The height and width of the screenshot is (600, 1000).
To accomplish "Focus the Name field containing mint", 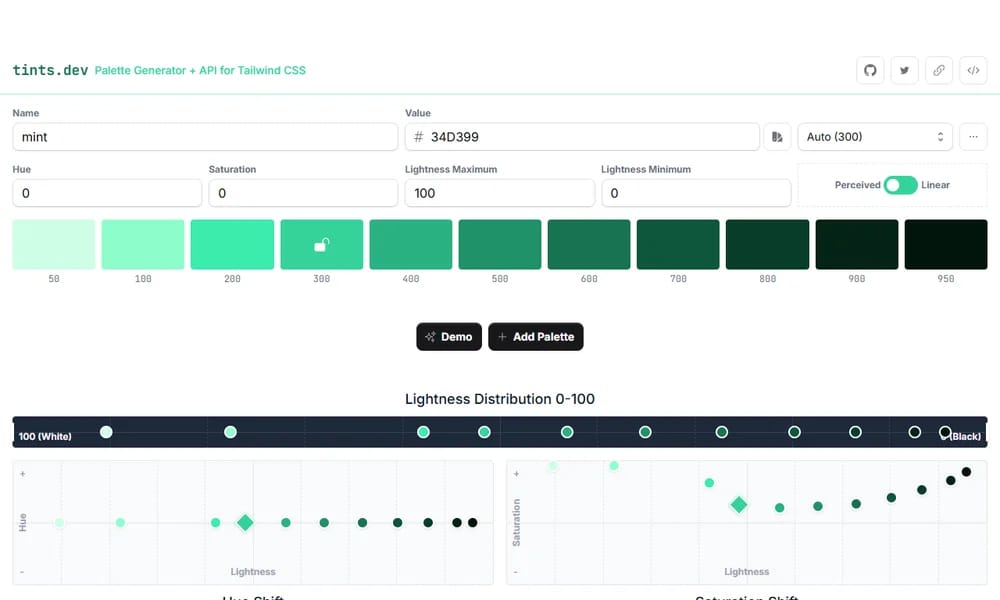I will [205, 137].
